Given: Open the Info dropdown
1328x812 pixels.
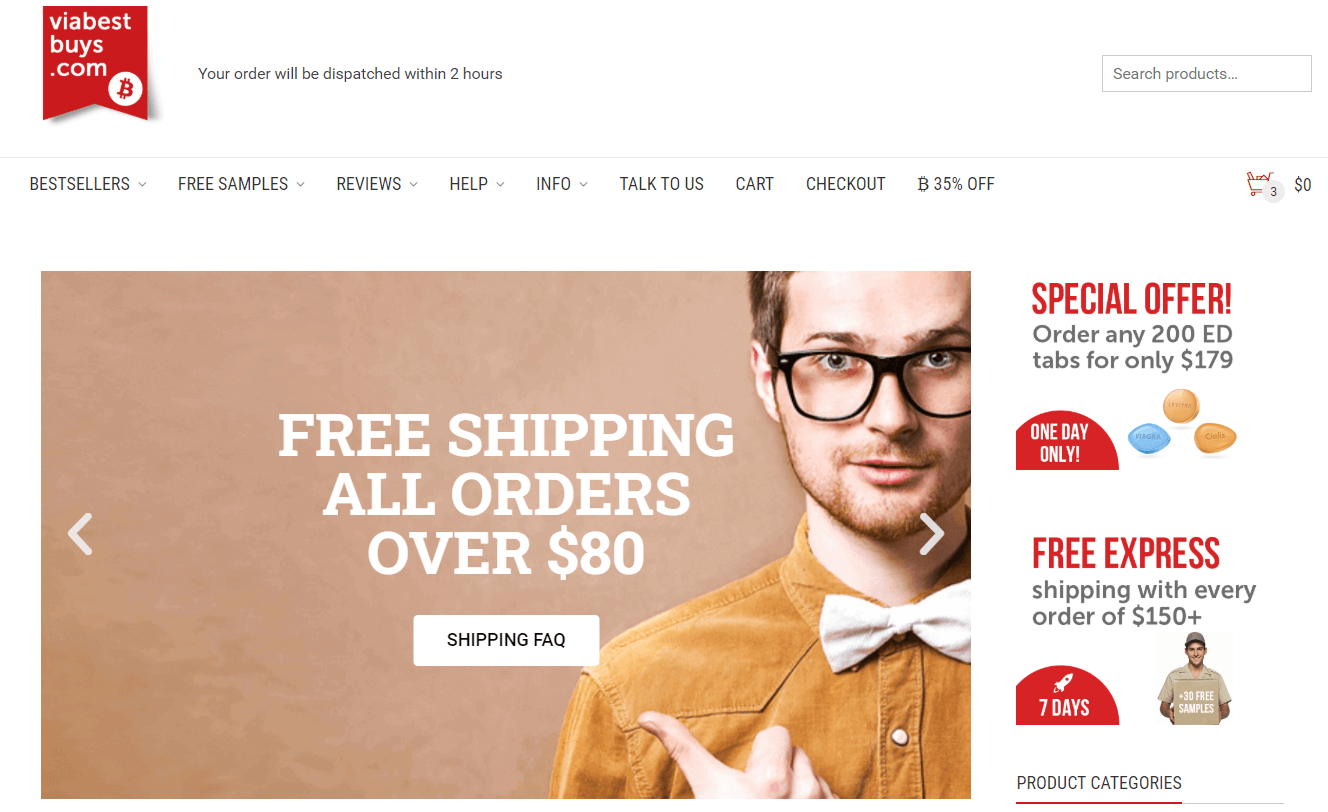Looking at the screenshot, I should click(x=562, y=184).
